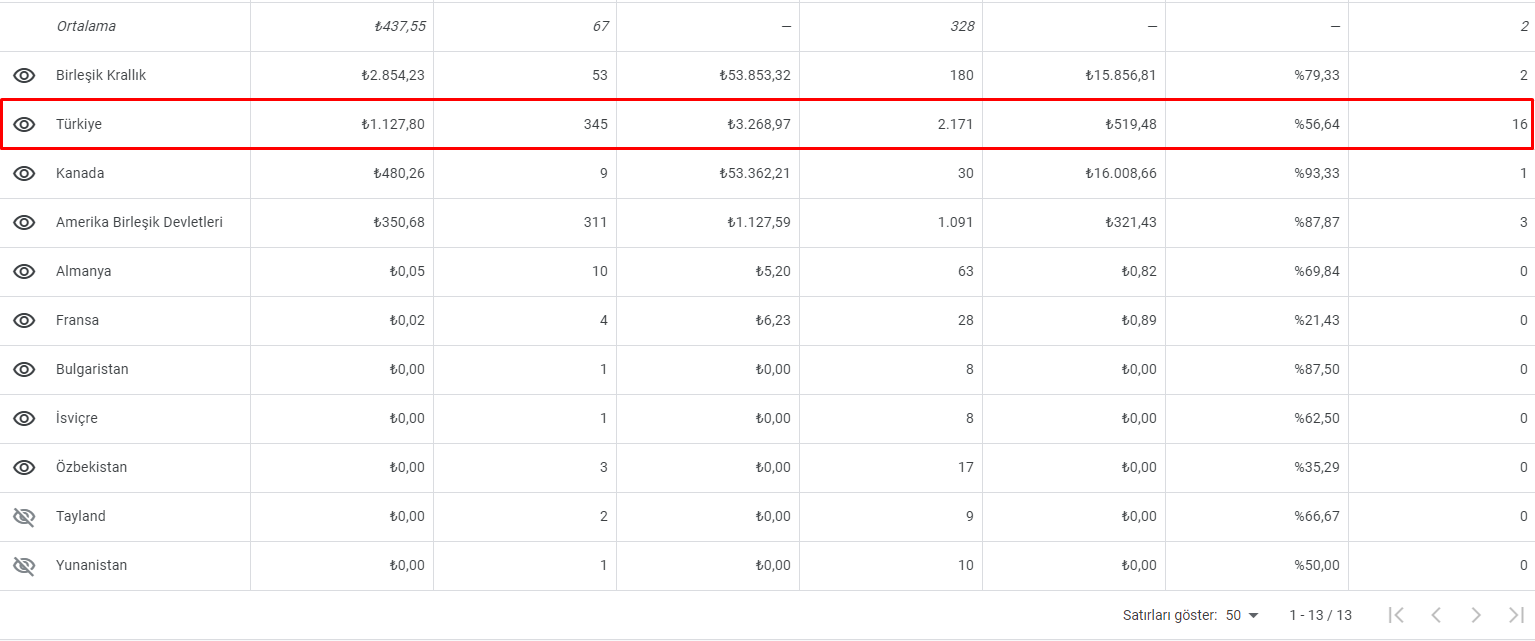Click the Almanya visibility eye icon
Screen dimensions: 1535x641
click(x=24, y=271)
